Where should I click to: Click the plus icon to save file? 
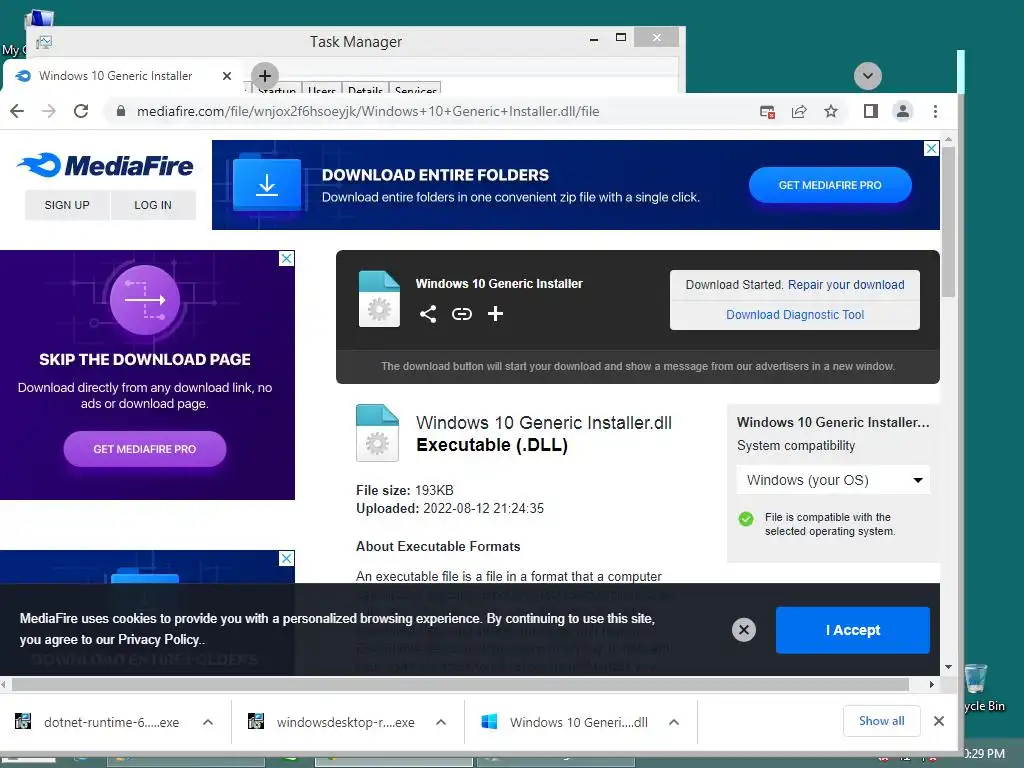pyautogui.click(x=495, y=314)
